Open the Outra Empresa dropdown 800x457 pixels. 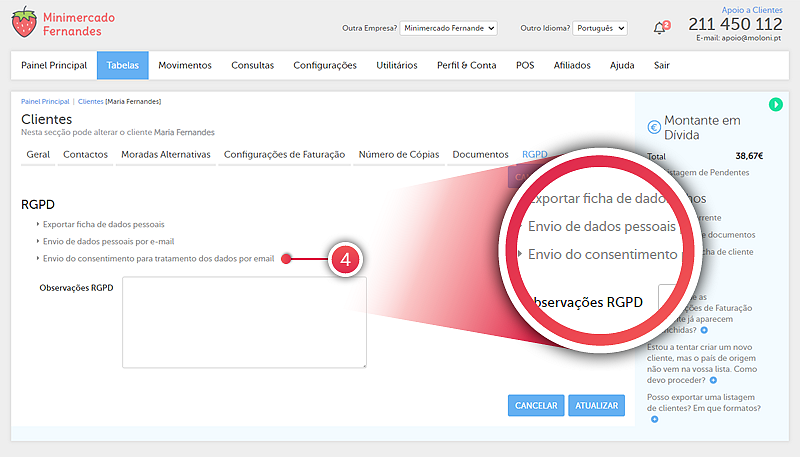pos(448,28)
